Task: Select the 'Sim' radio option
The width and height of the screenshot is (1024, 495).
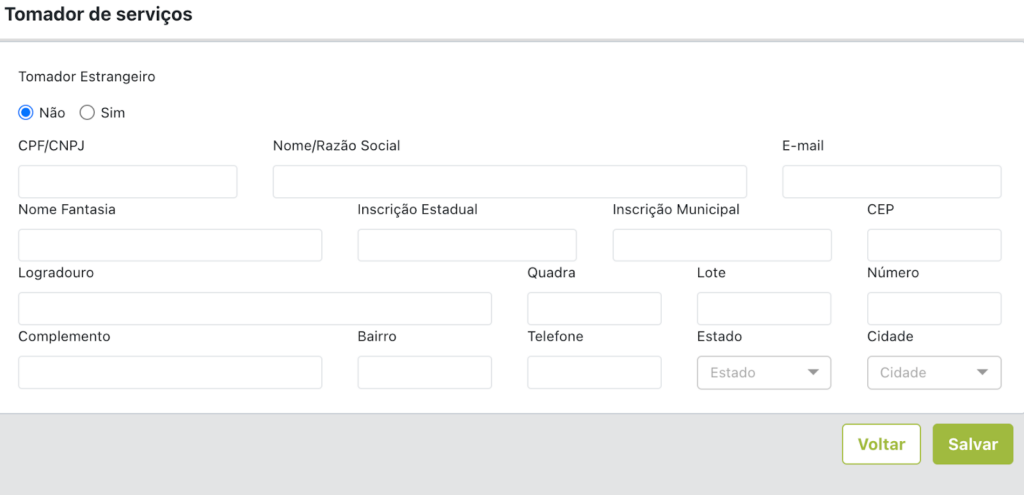Action: pyautogui.click(x=87, y=113)
